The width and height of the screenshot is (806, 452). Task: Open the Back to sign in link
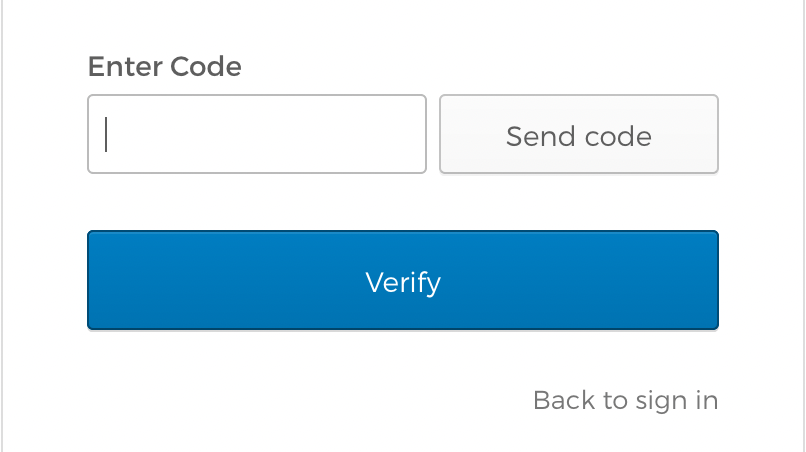click(x=625, y=401)
